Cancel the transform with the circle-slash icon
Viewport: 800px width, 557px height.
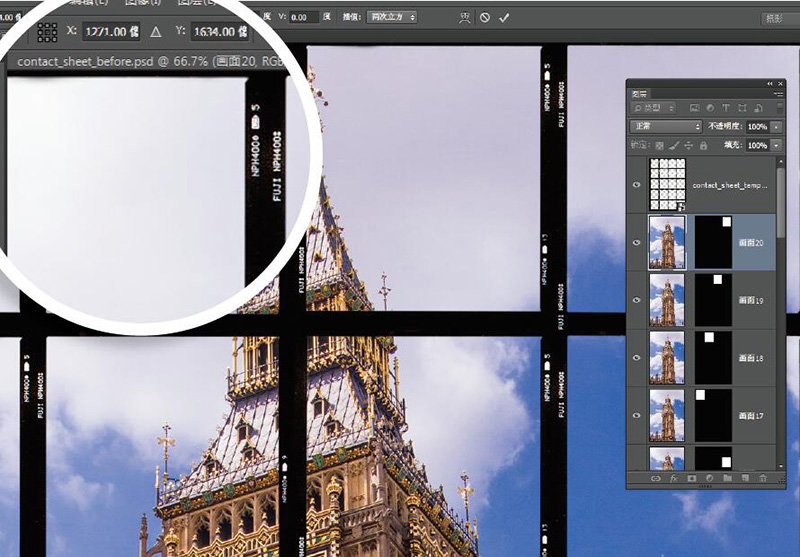point(485,17)
